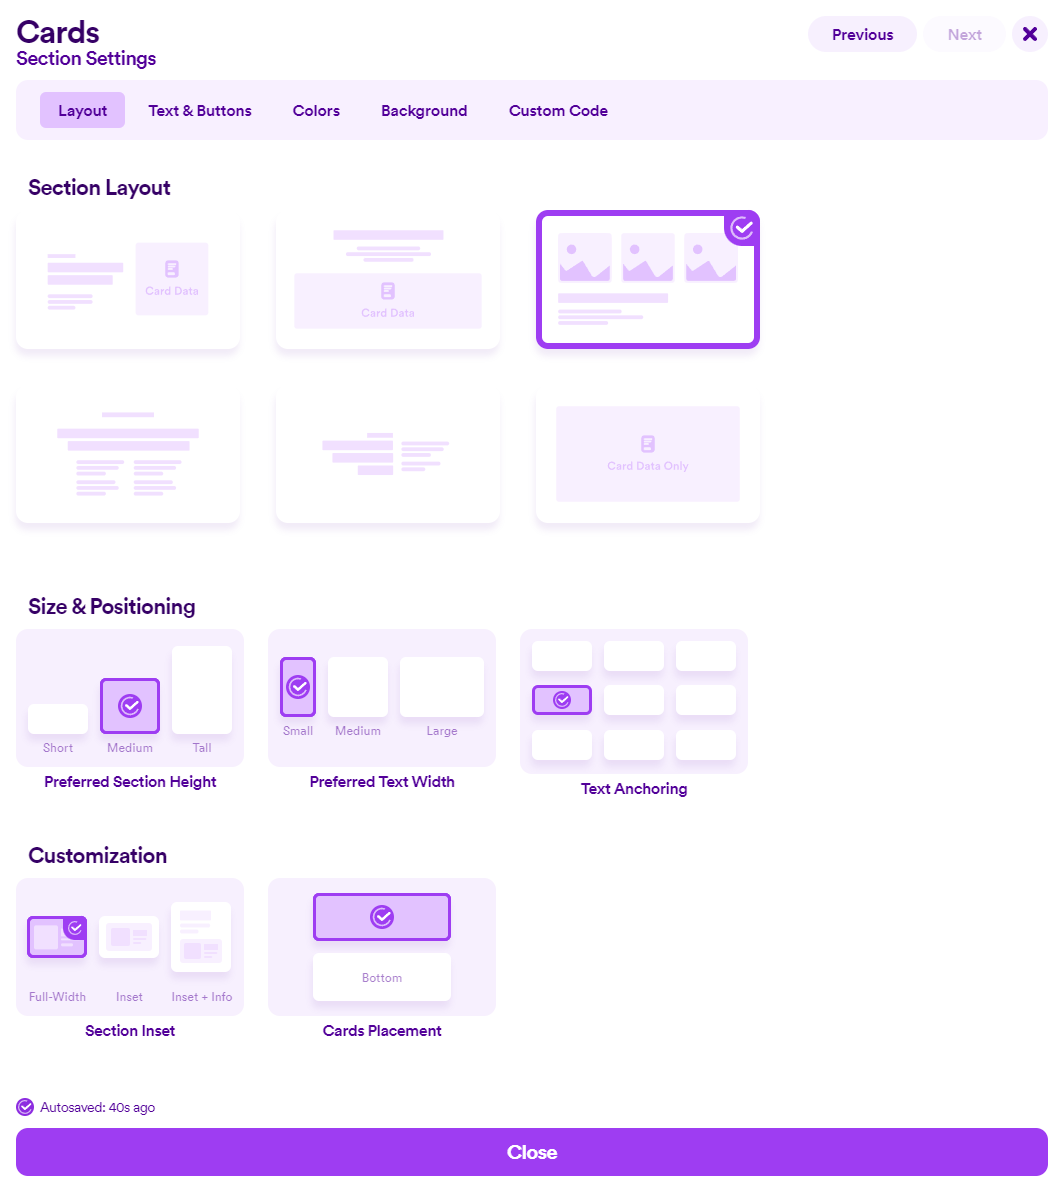Pick the bottom-right text anchoring cell

click(705, 745)
